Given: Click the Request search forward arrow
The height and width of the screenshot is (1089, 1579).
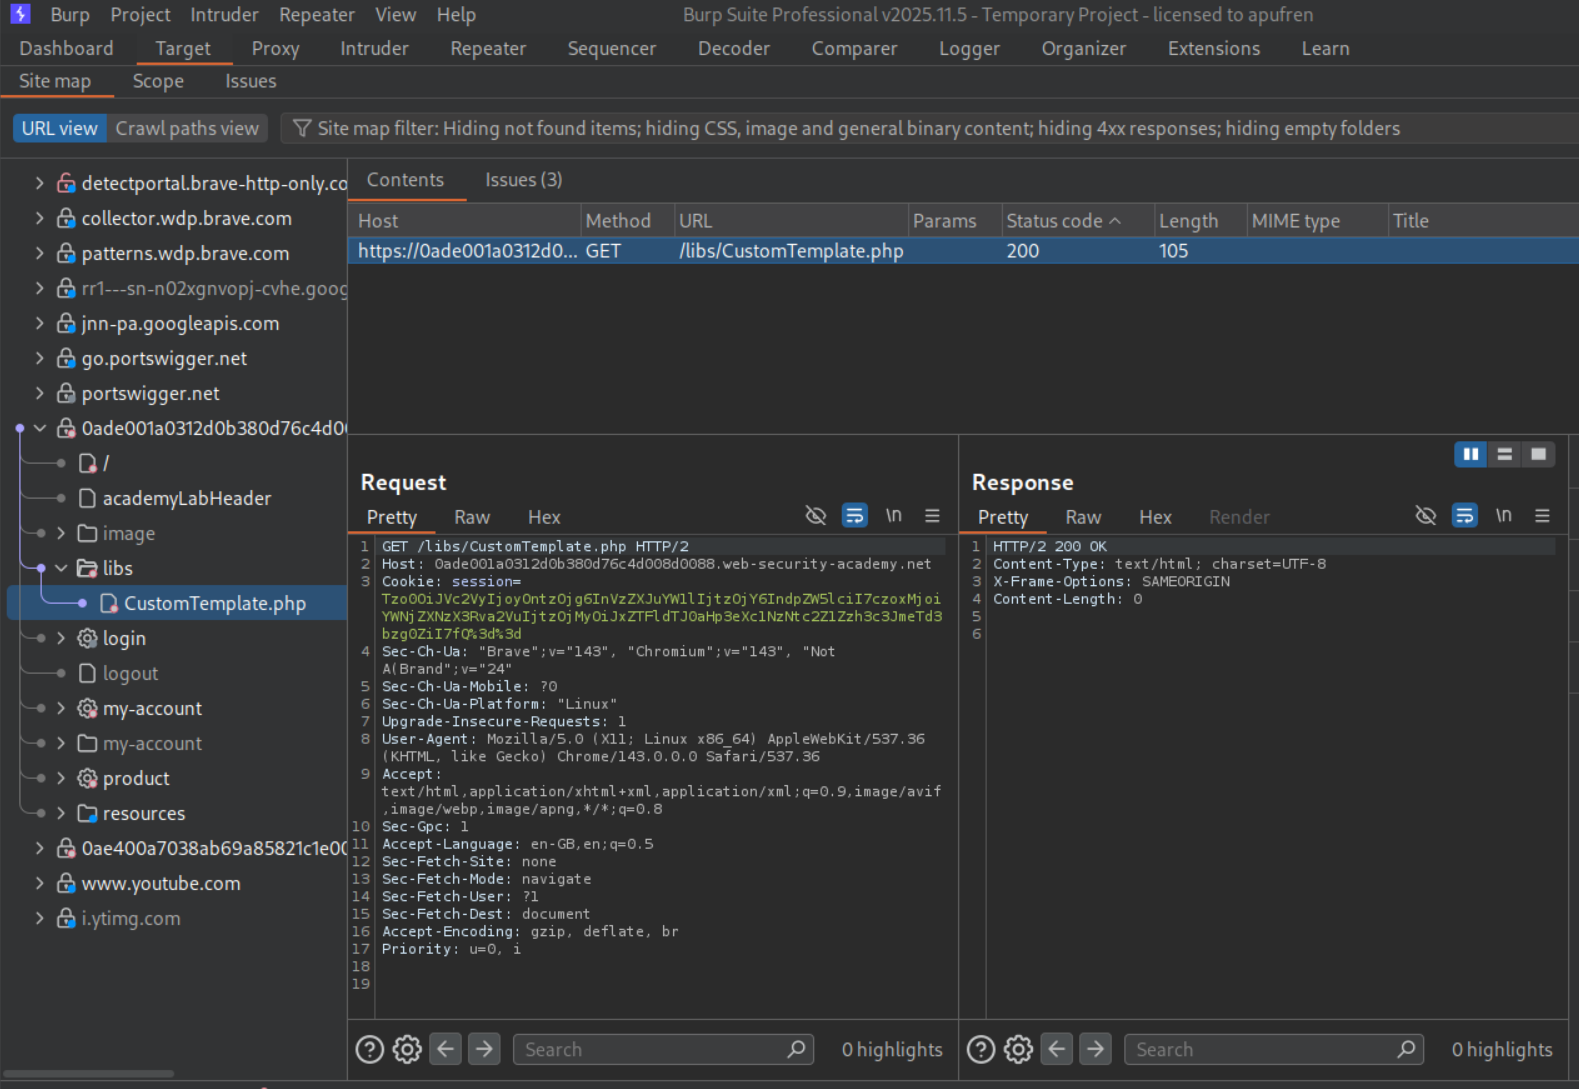Looking at the screenshot, I should point(484,1049).
